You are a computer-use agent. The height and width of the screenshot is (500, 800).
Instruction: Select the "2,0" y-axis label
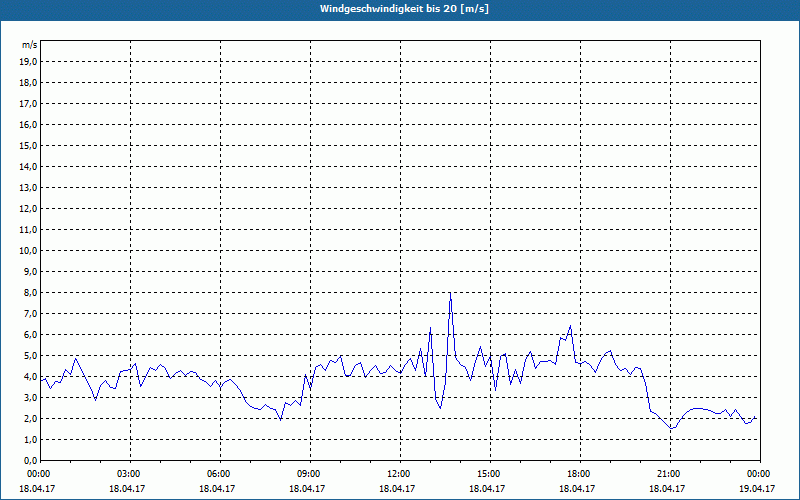tap(32, 418)
